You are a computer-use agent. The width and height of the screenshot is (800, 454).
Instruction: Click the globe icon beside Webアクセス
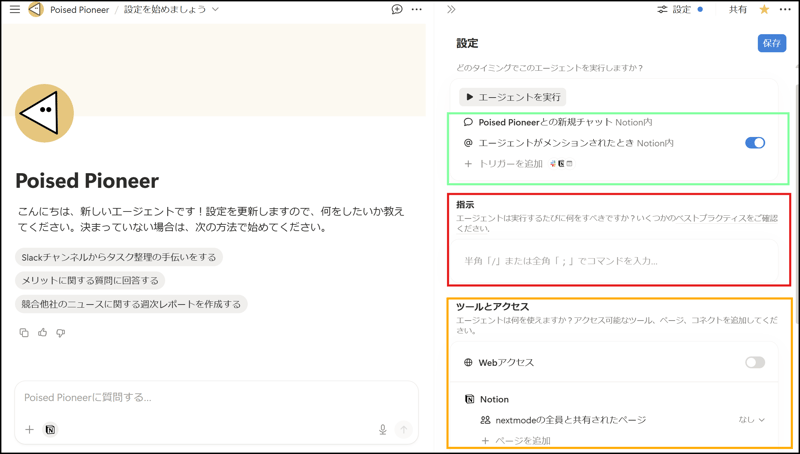point(468,363)
